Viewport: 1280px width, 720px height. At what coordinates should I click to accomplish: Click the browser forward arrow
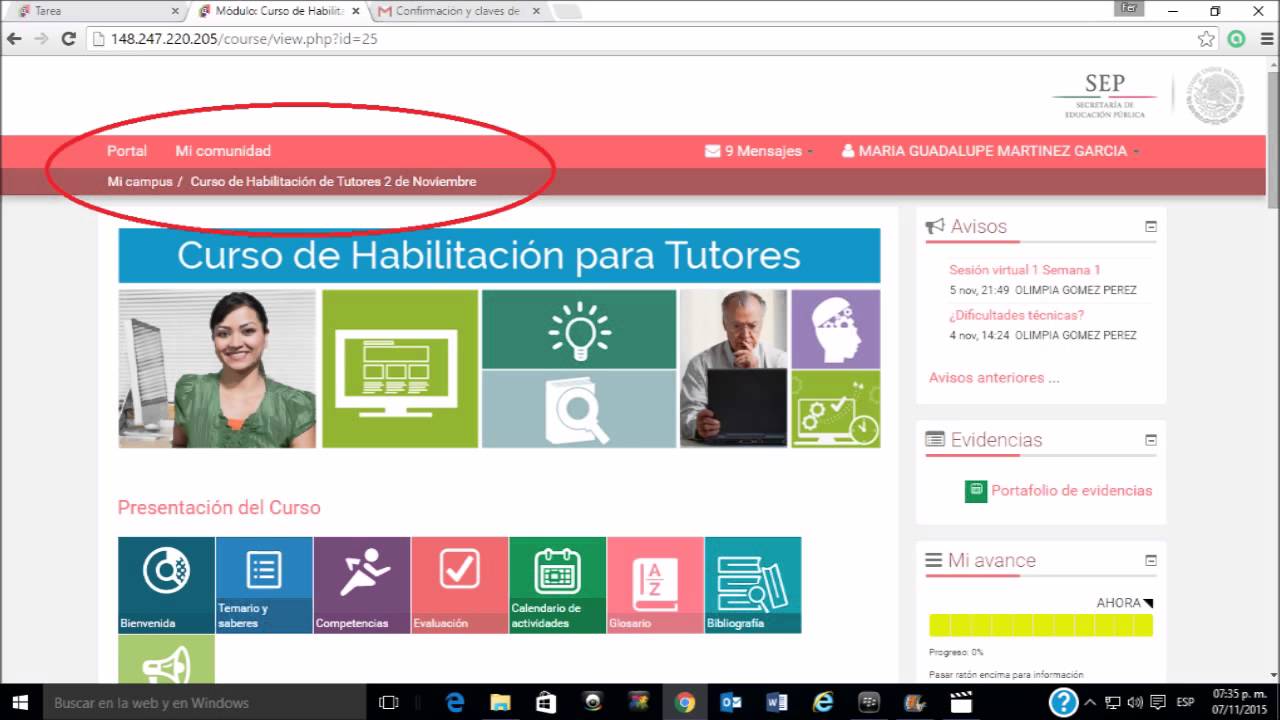click(x=41, y=39)
